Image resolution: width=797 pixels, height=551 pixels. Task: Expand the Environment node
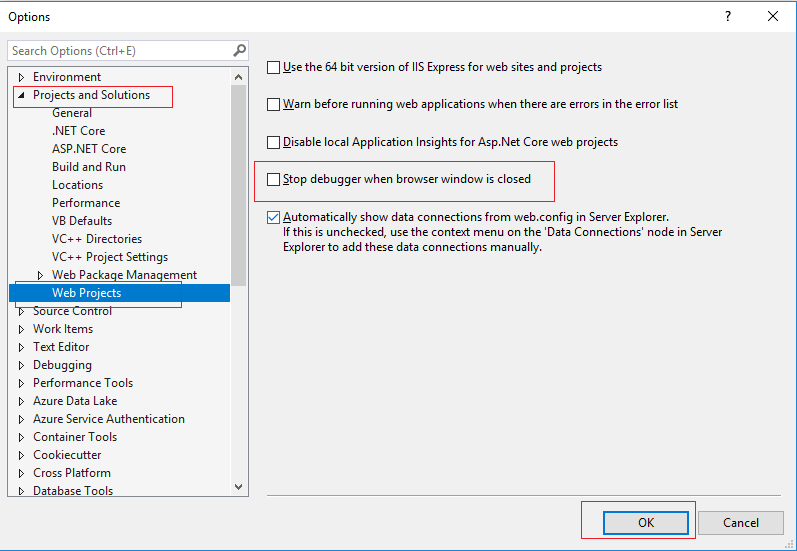coord(21,77)
